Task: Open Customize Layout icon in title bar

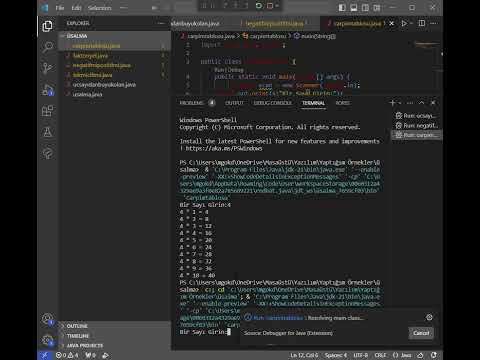Action: [377, 7]
